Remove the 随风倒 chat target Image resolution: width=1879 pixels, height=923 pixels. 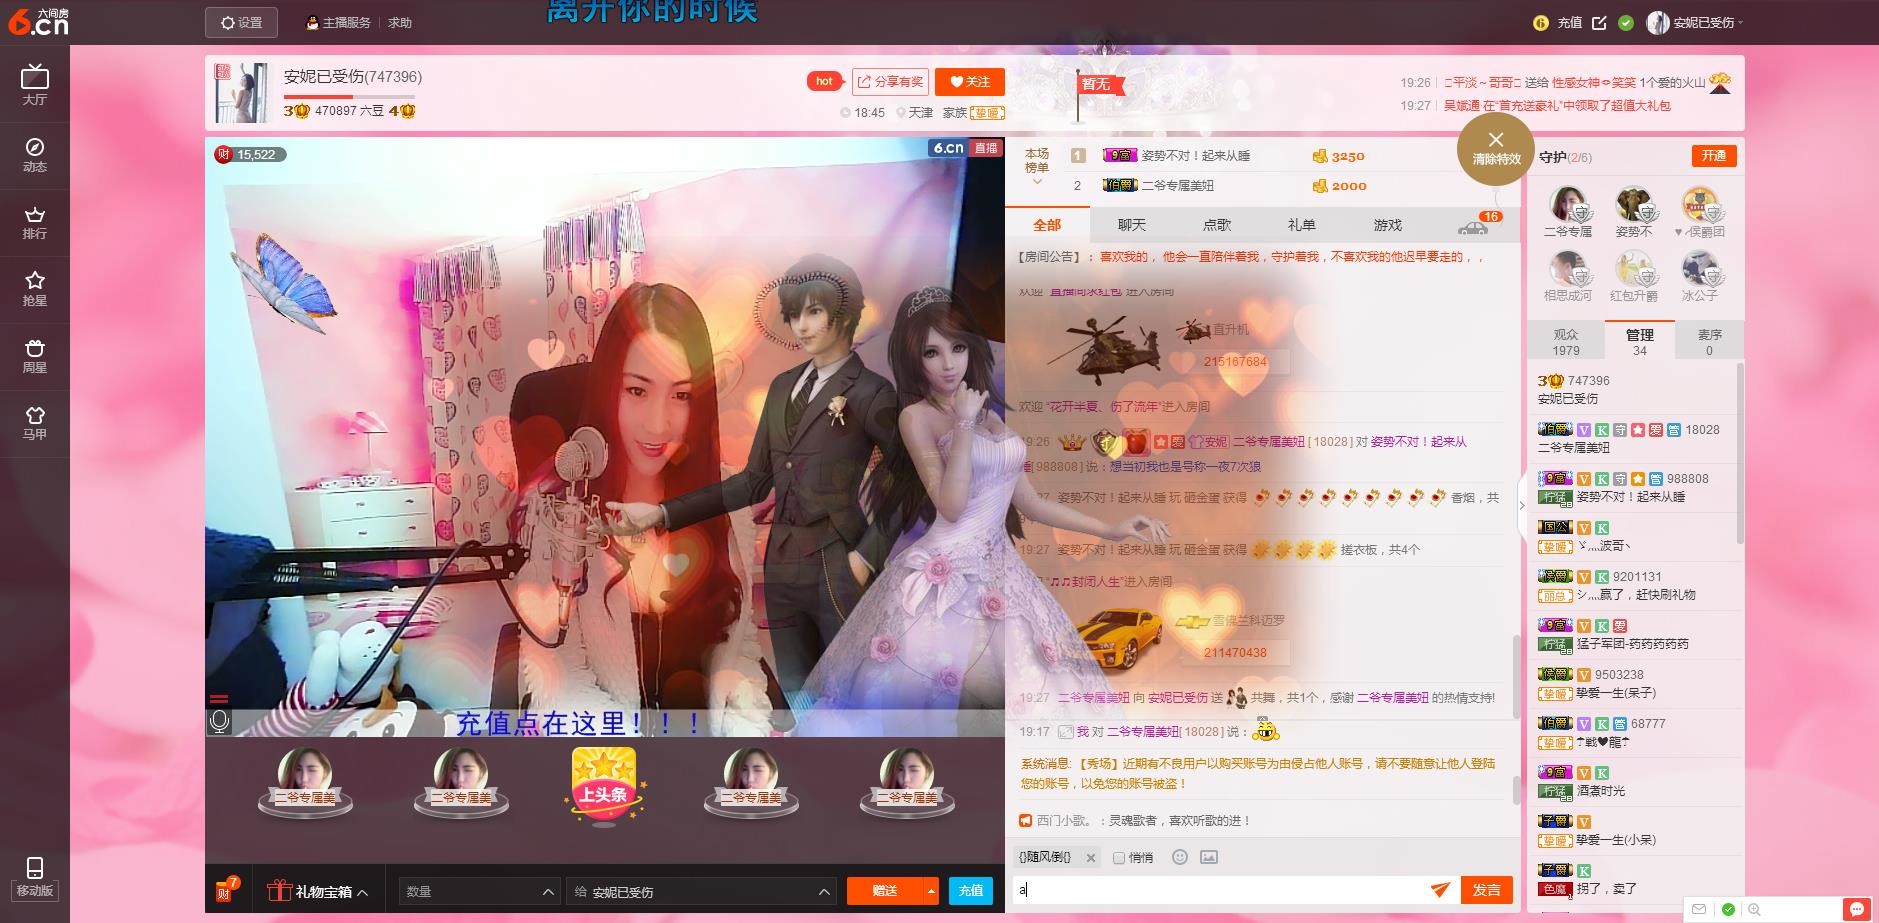coord(1091,858)
